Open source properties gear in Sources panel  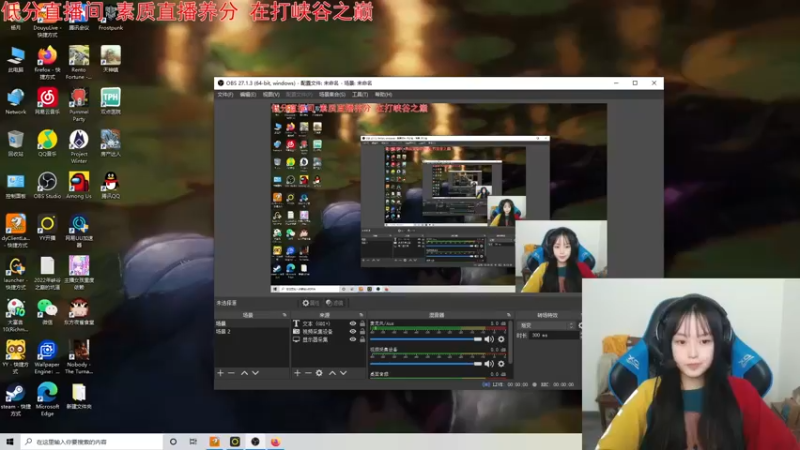[x=319, y=373]
